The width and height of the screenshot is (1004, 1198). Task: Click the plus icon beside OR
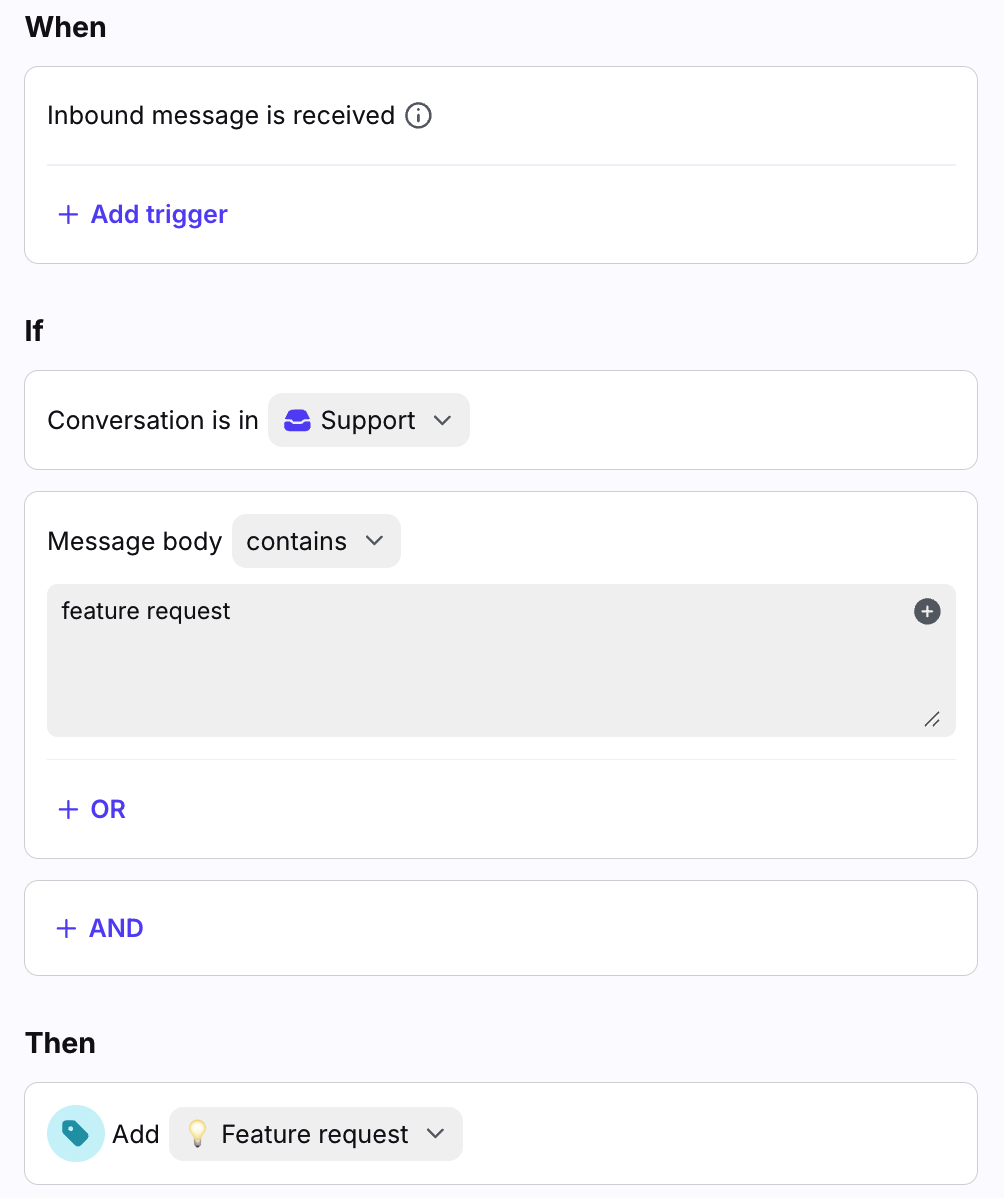click(x=68, y=810)
